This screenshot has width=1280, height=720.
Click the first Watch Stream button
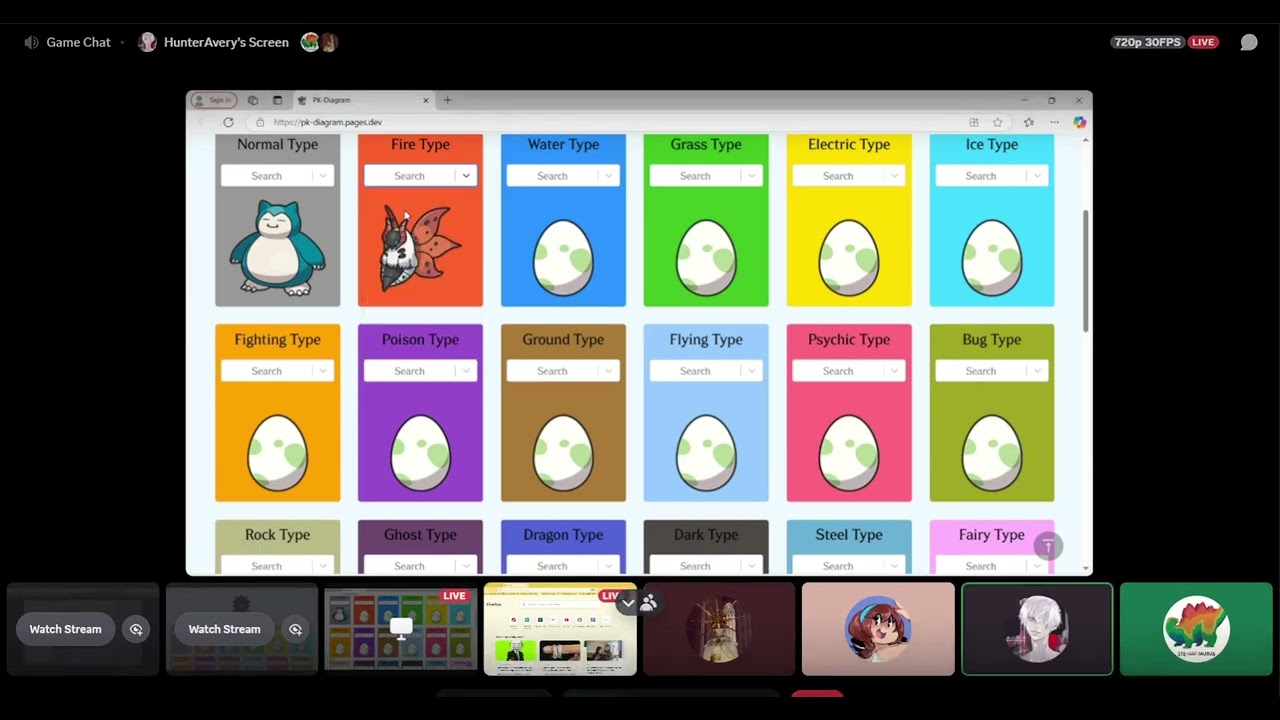[x=65, y=629]
